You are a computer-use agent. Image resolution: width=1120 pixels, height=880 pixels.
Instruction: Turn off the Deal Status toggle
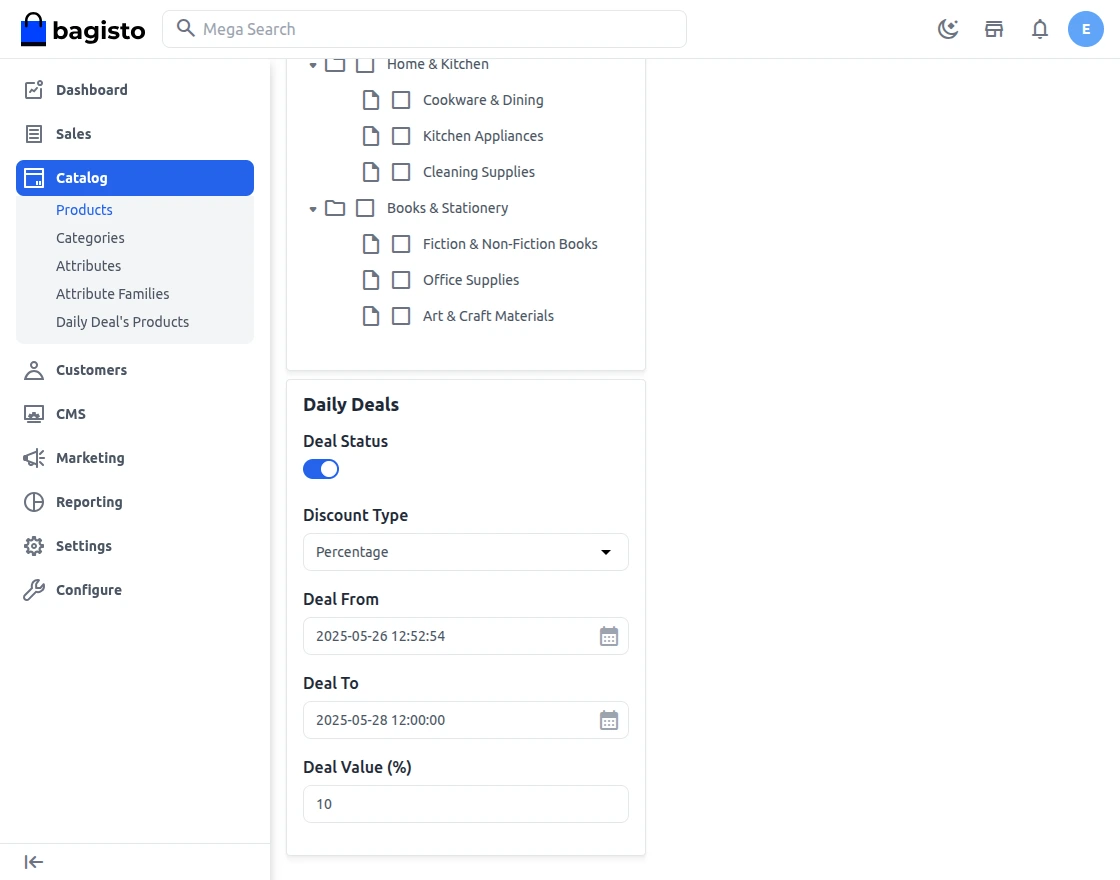pyautogui.click(x=321, y=469)
